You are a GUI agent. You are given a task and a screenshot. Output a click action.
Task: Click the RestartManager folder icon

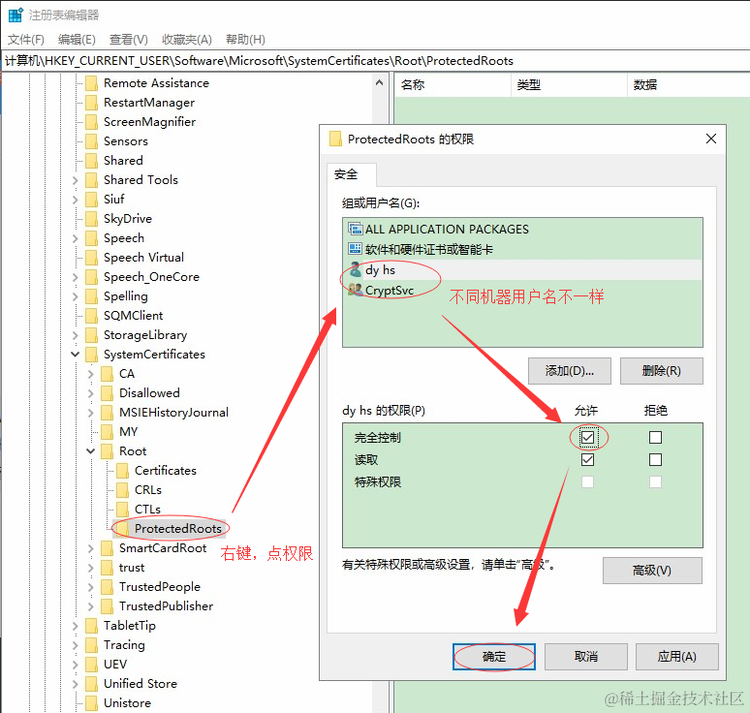91,102
